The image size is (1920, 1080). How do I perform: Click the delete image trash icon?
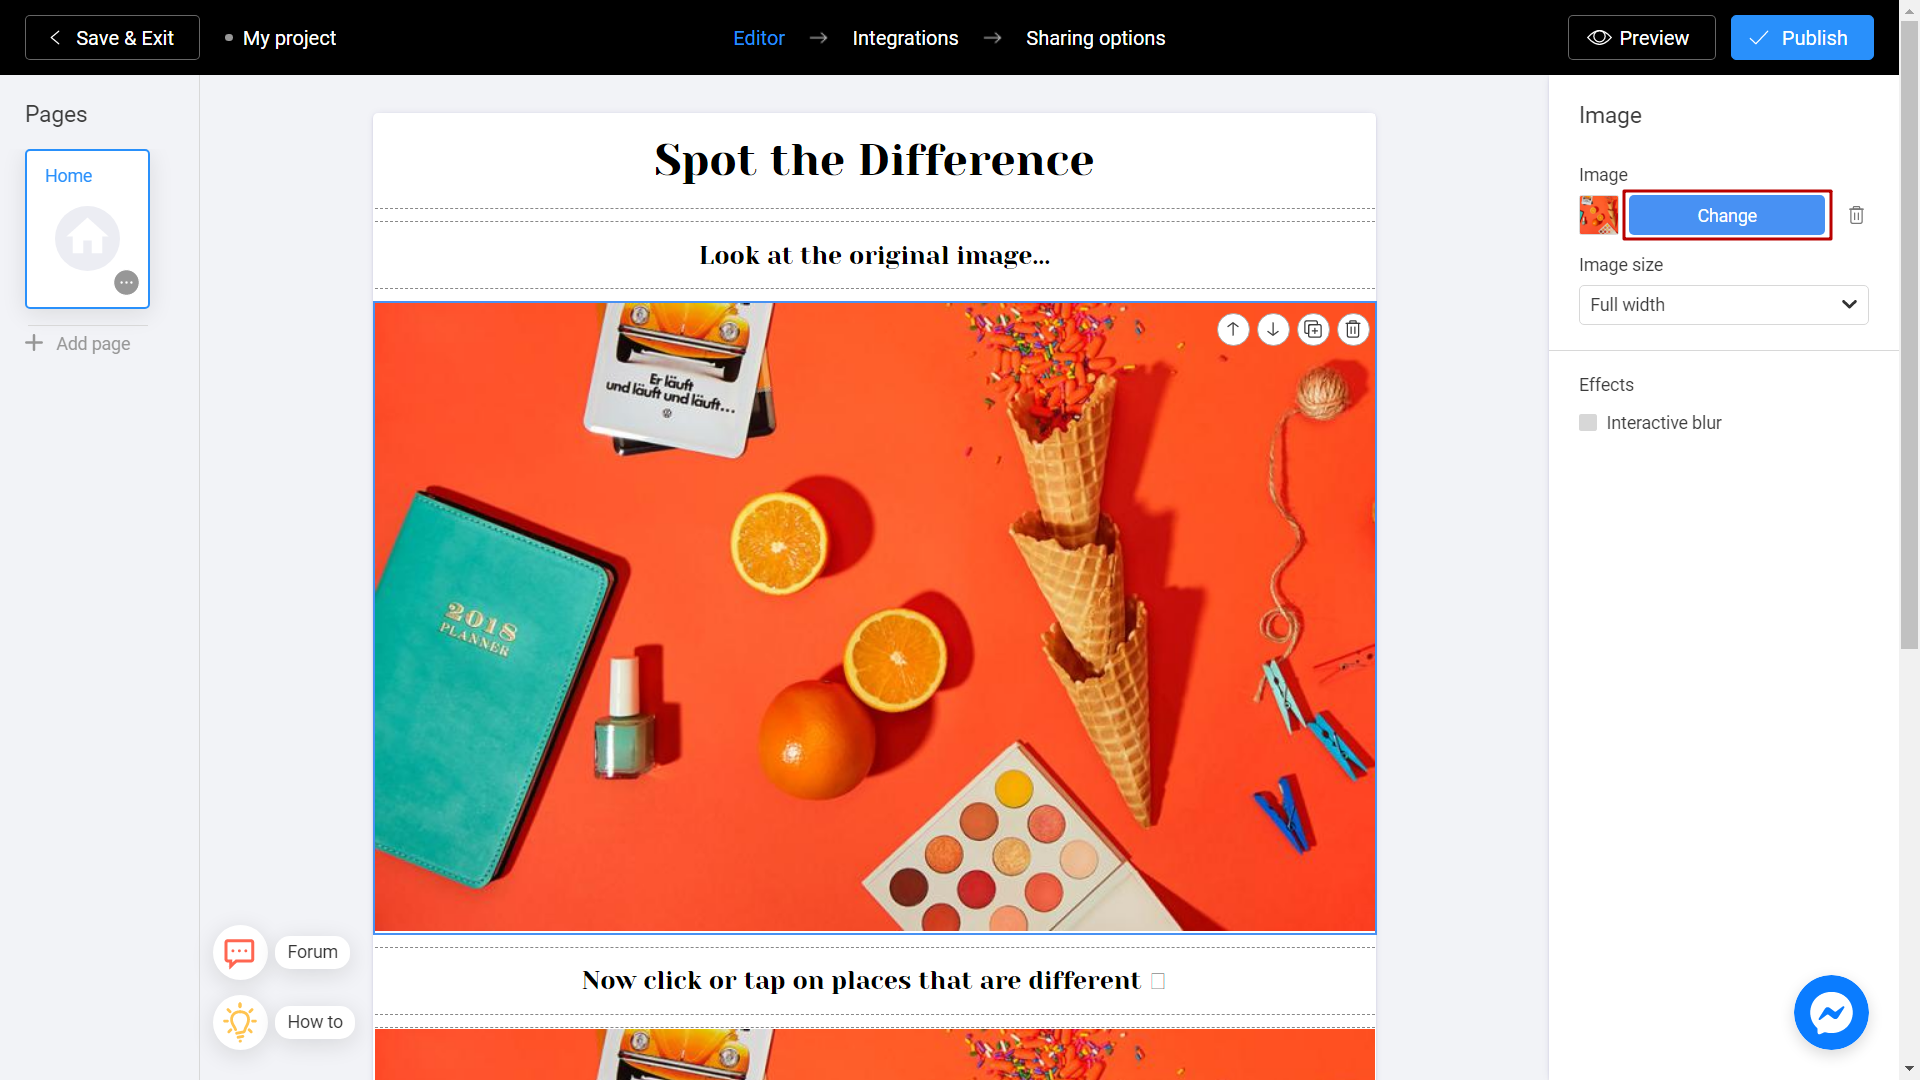[x=1855, y=215]
